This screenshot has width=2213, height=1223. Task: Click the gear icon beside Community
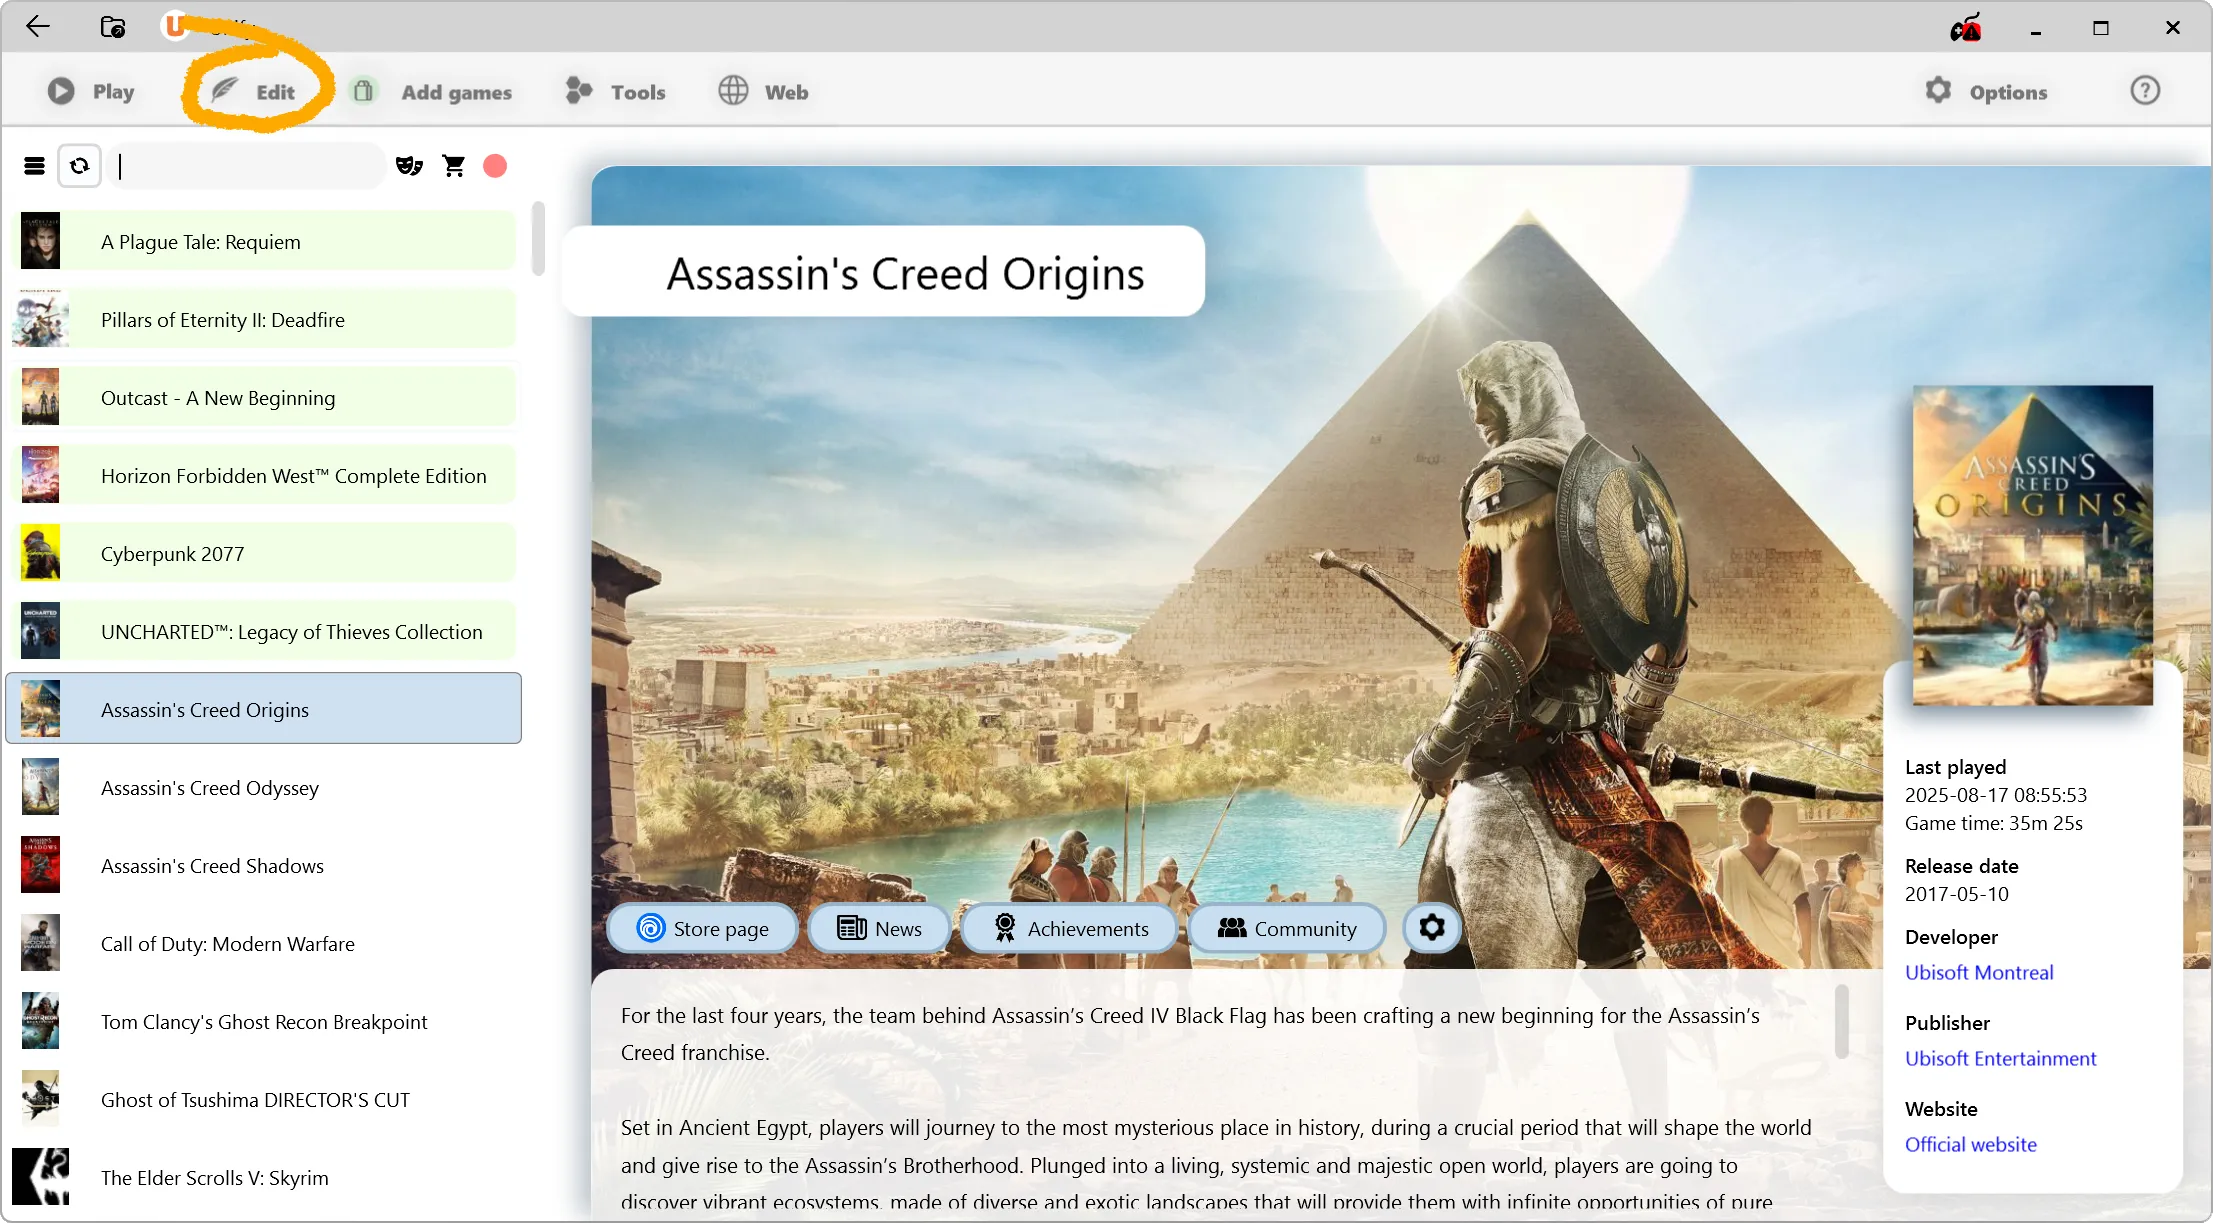point(1432,928)
